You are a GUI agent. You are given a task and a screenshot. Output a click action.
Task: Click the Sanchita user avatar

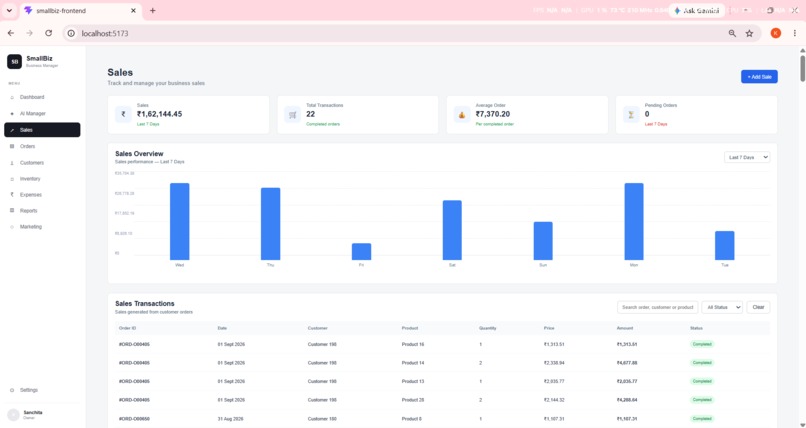point(13,415)
